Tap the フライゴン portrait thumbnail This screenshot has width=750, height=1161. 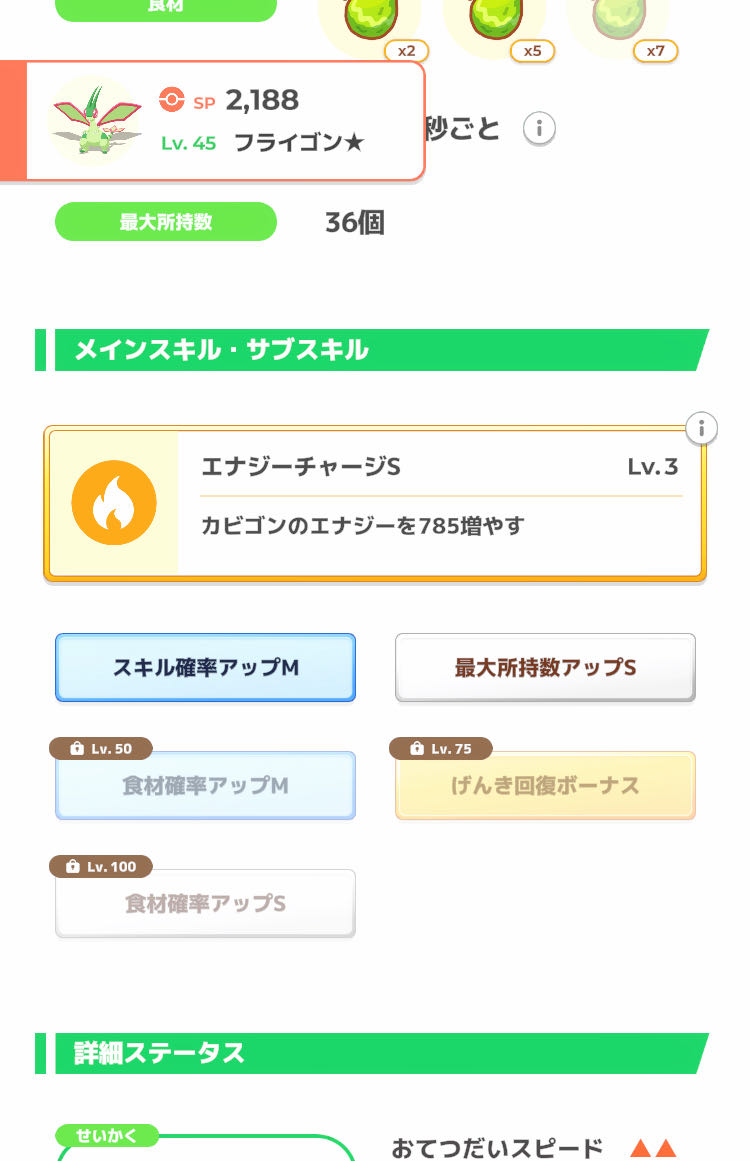(x=95, y=121)
